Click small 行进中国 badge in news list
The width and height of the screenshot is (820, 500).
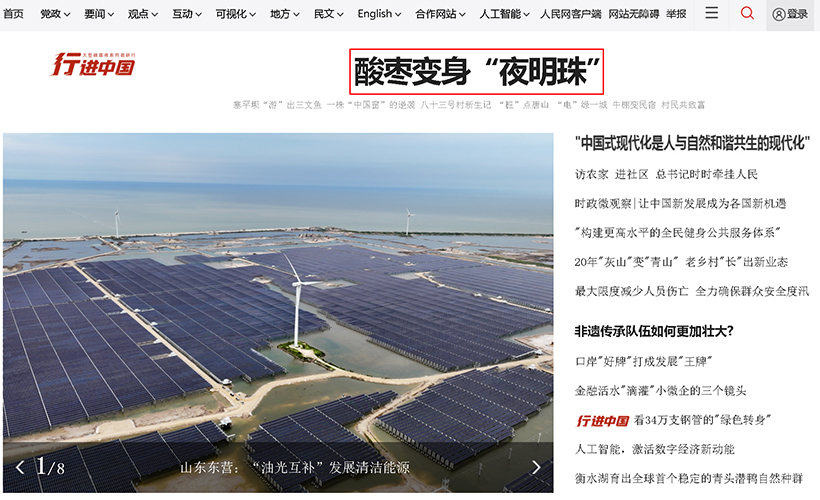[x=601, y=420]
